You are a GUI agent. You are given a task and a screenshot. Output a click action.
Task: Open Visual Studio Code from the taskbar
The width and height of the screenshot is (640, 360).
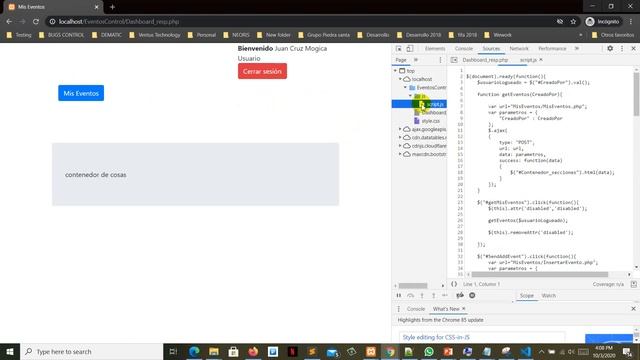click(x=526, y=351)
